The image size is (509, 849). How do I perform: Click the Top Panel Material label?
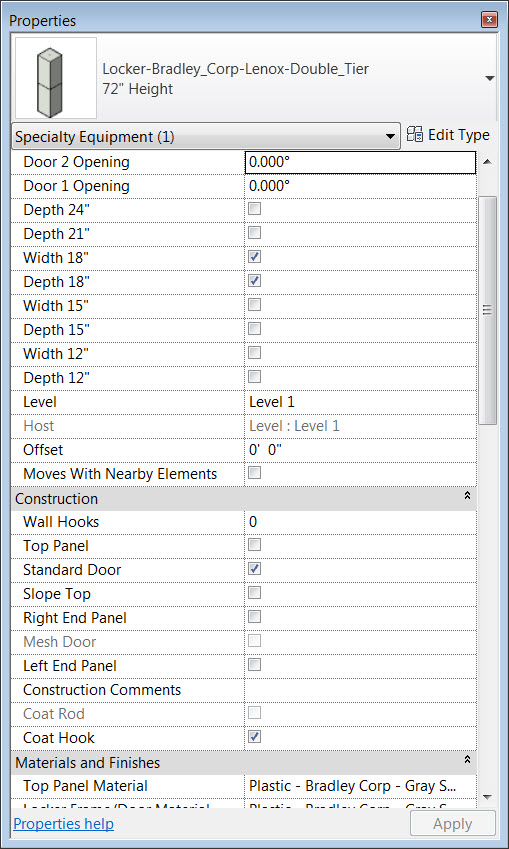click(85, 786)
